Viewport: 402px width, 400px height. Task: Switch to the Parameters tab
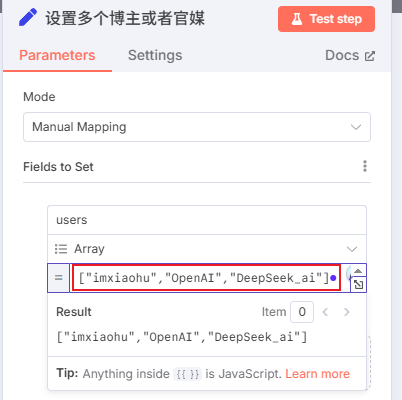tap(57, 55)
